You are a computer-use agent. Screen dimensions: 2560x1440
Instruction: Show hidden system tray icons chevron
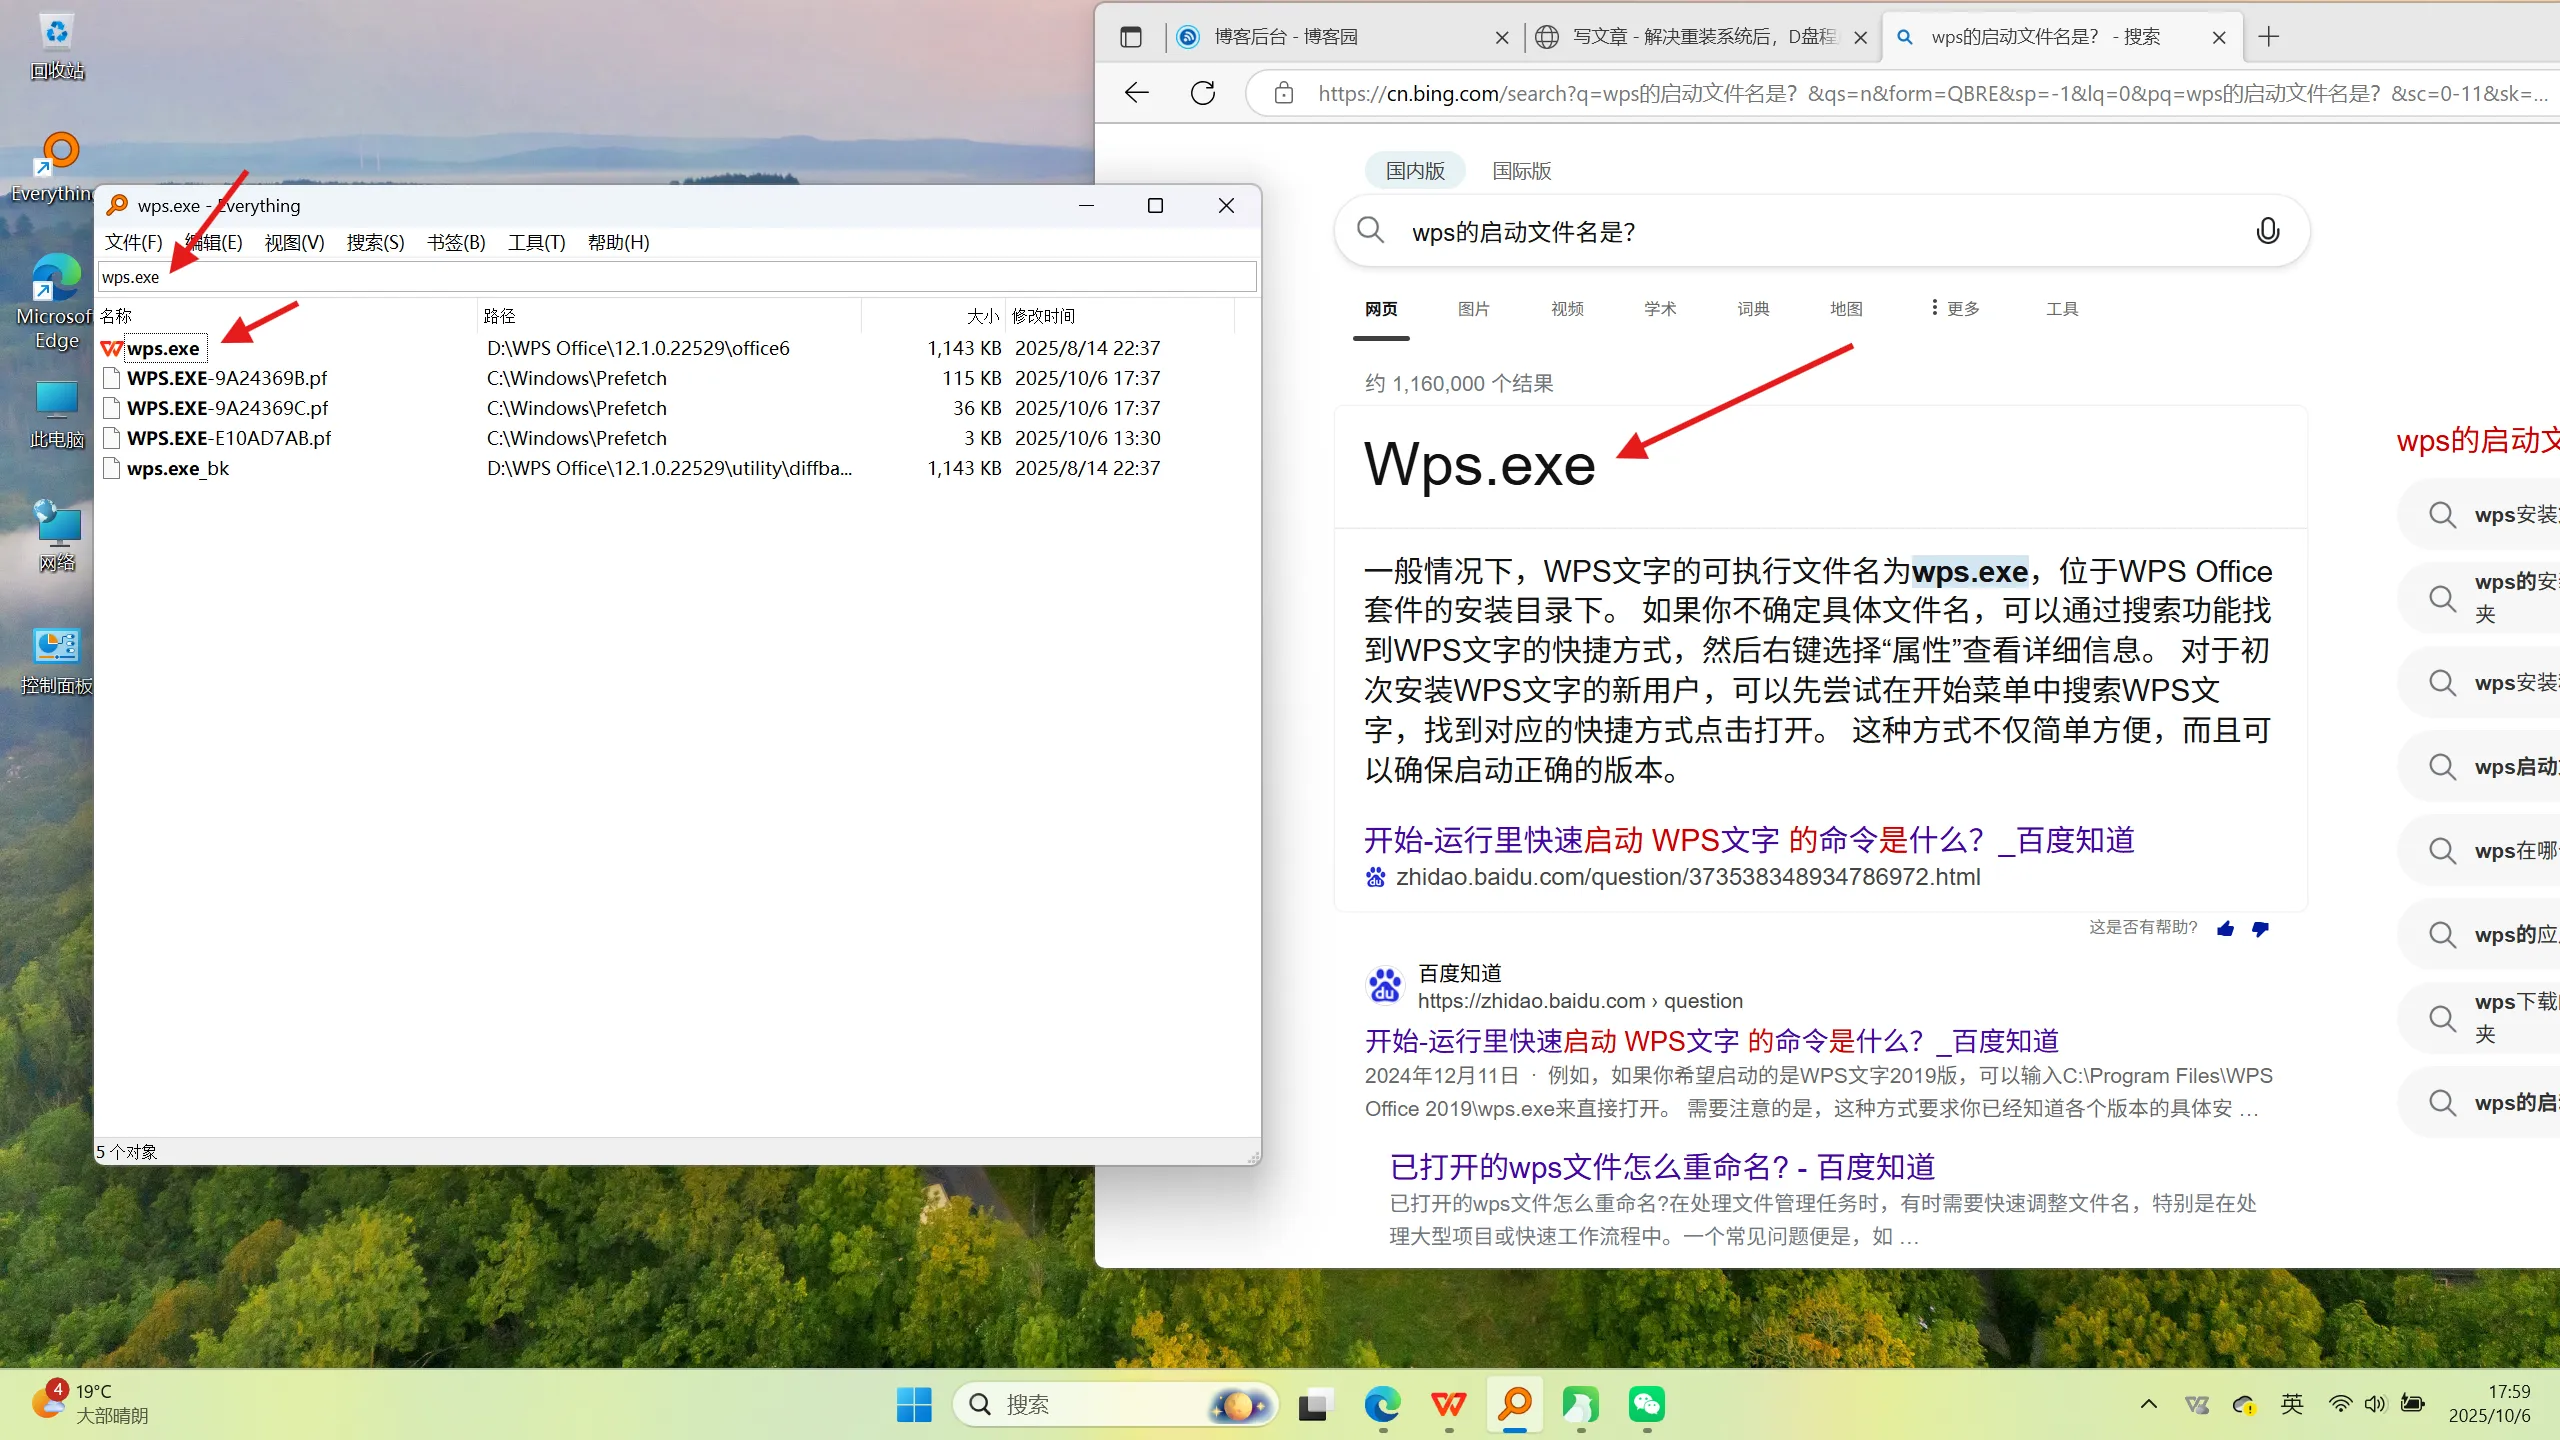point(2148,1404)
